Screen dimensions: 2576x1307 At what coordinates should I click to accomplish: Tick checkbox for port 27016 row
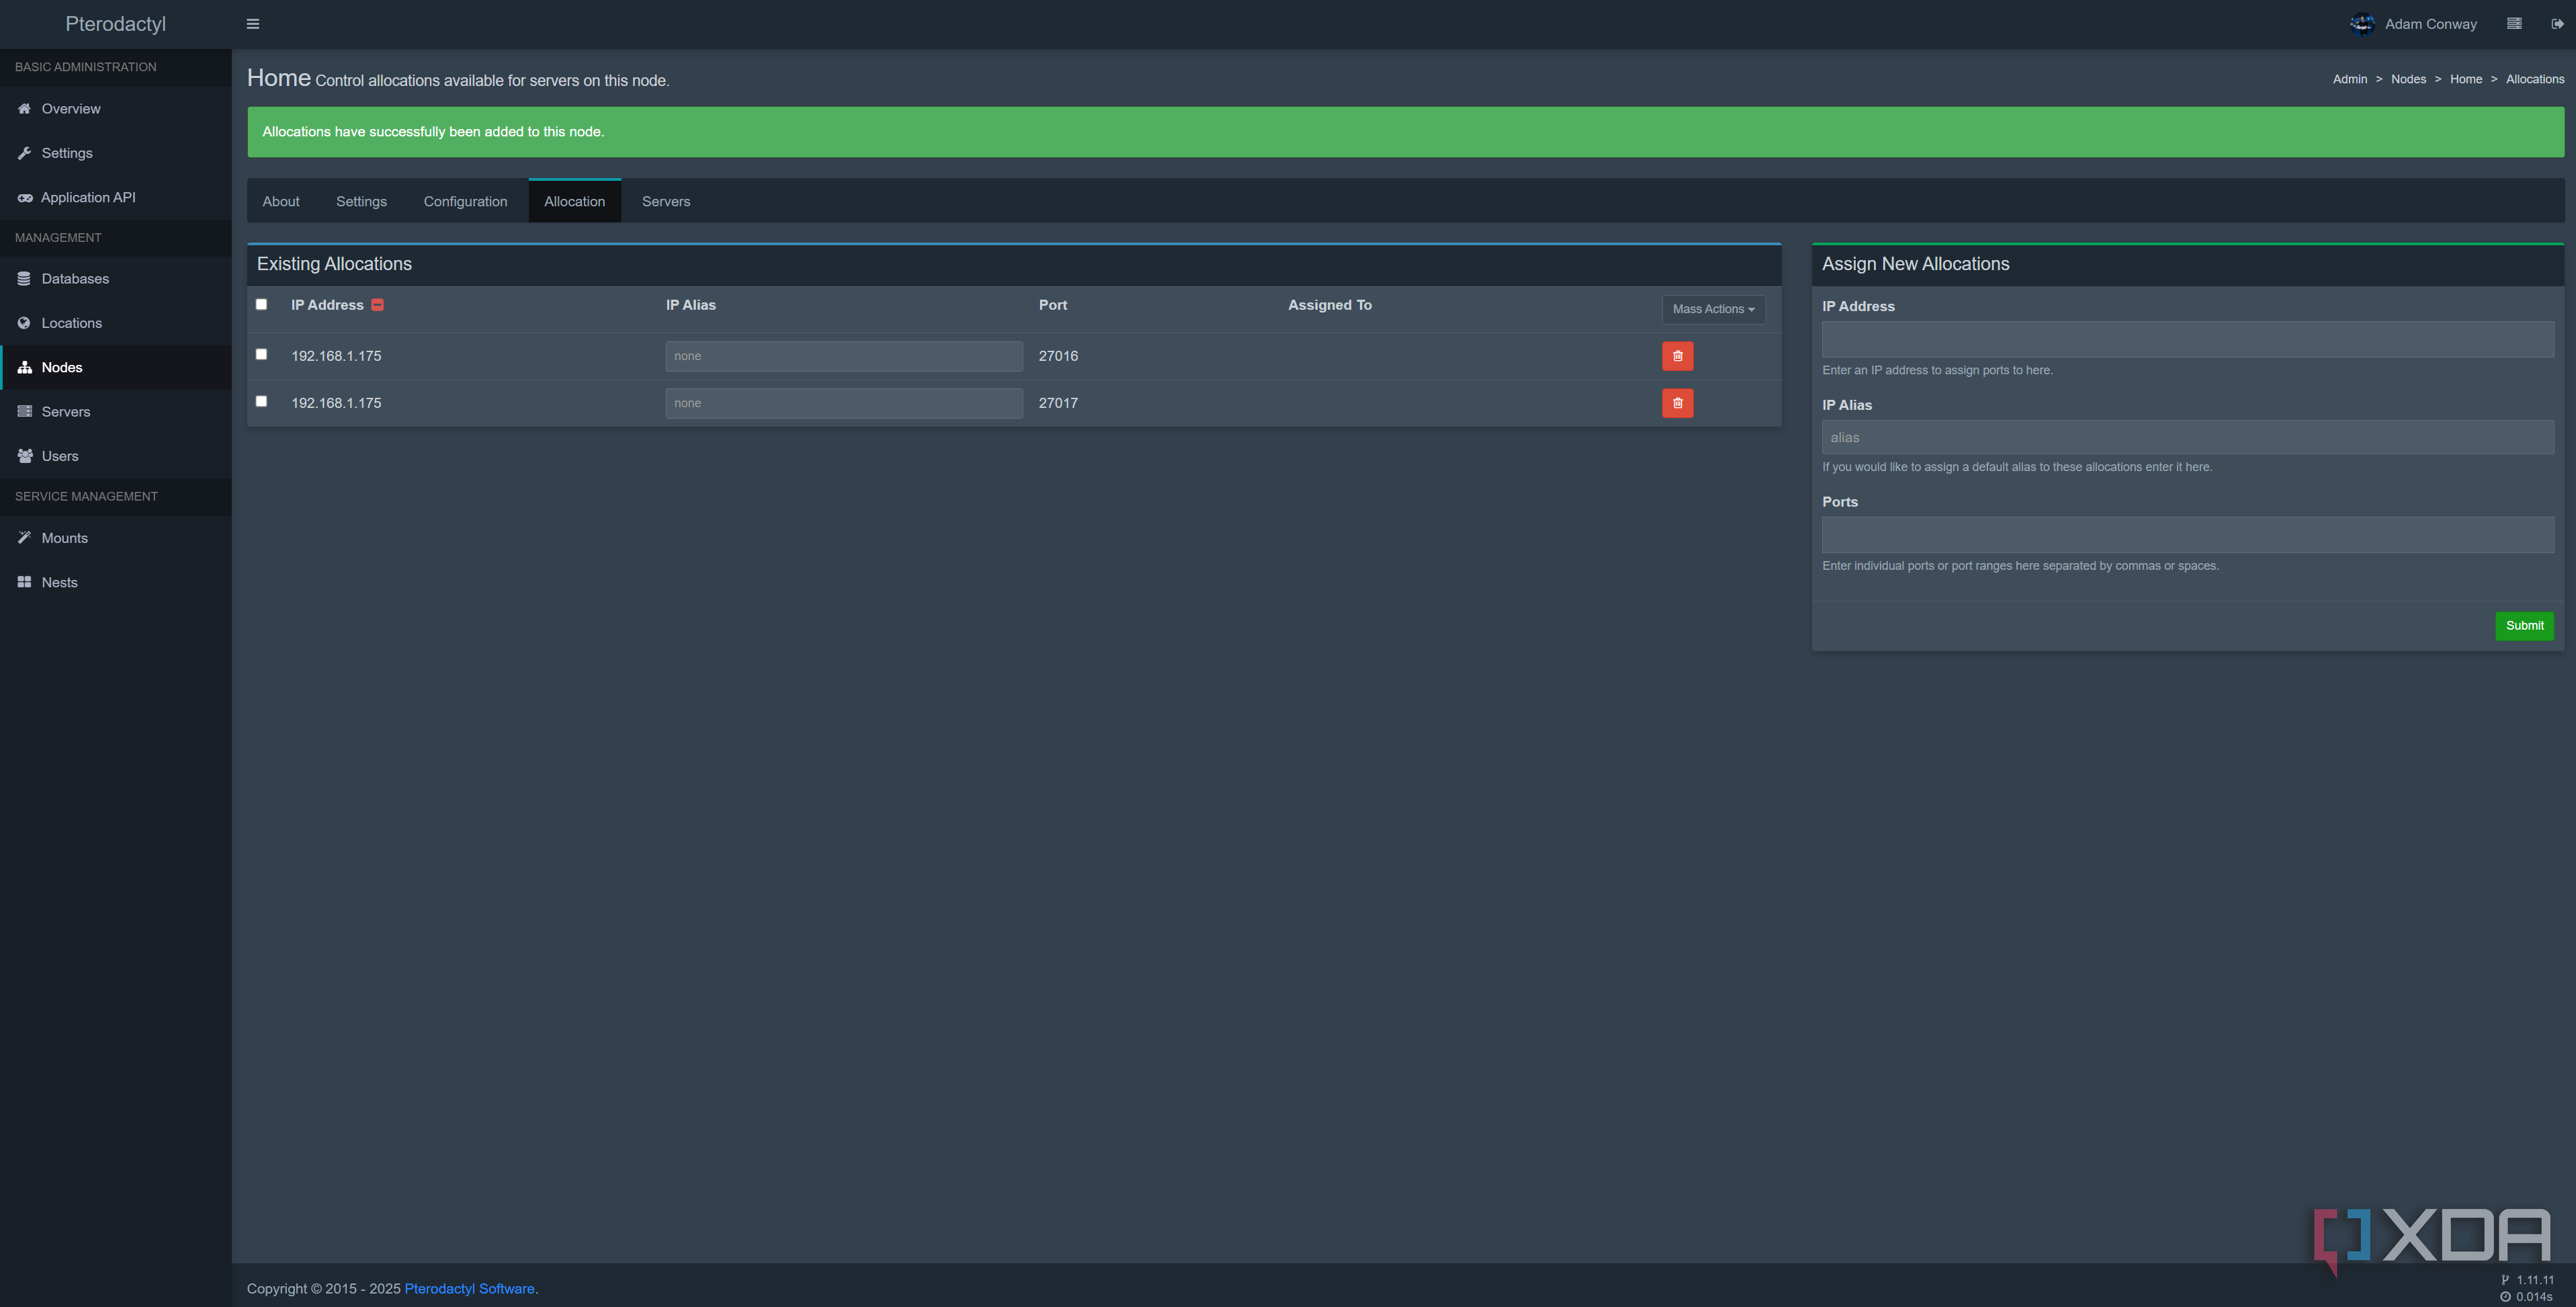click(262, 354)
